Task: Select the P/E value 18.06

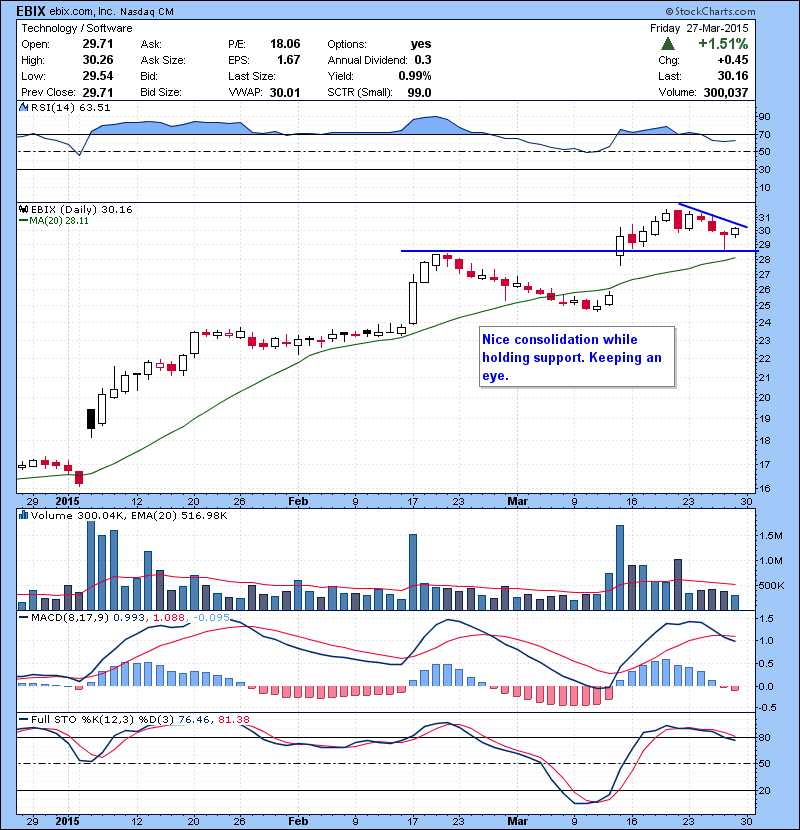Action: coord(285,44)
